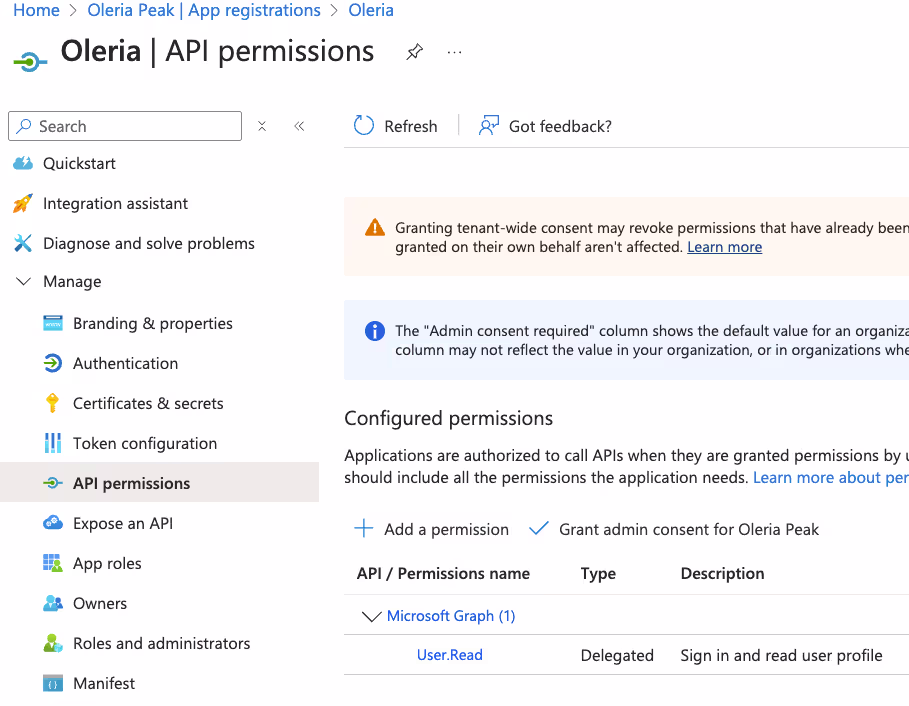Clear the sidebar search with X icon

click(x=262, y=126)
